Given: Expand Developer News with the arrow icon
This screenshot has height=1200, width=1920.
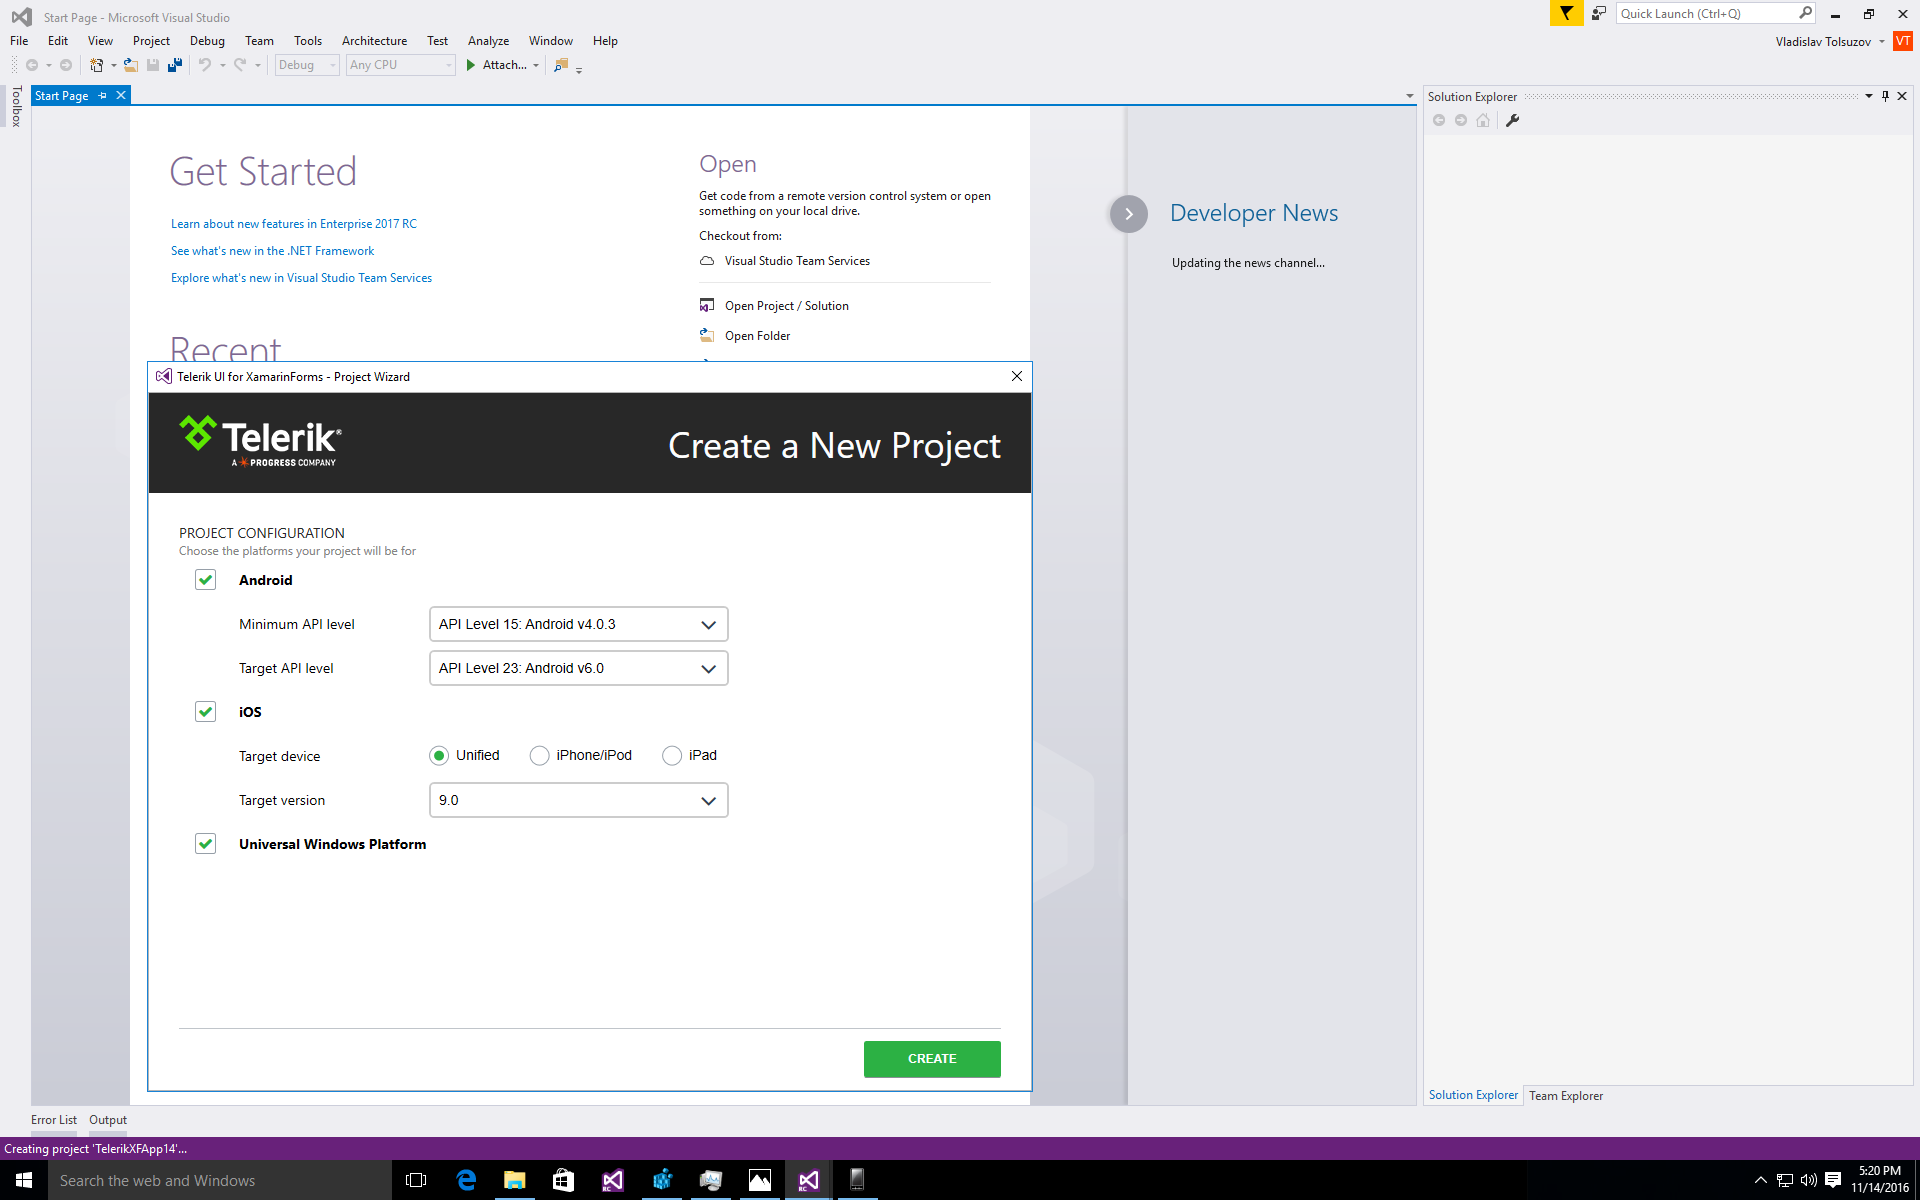Looking at the screenshot, I should point(1128,214).
